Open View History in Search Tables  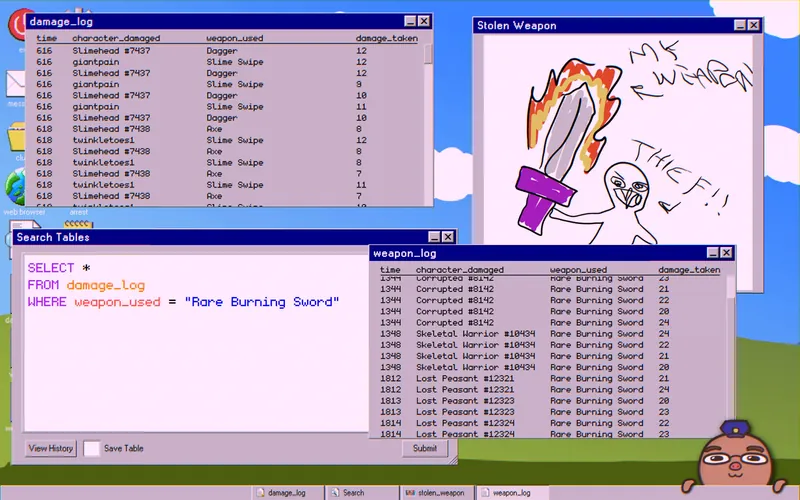click(51, 448)
